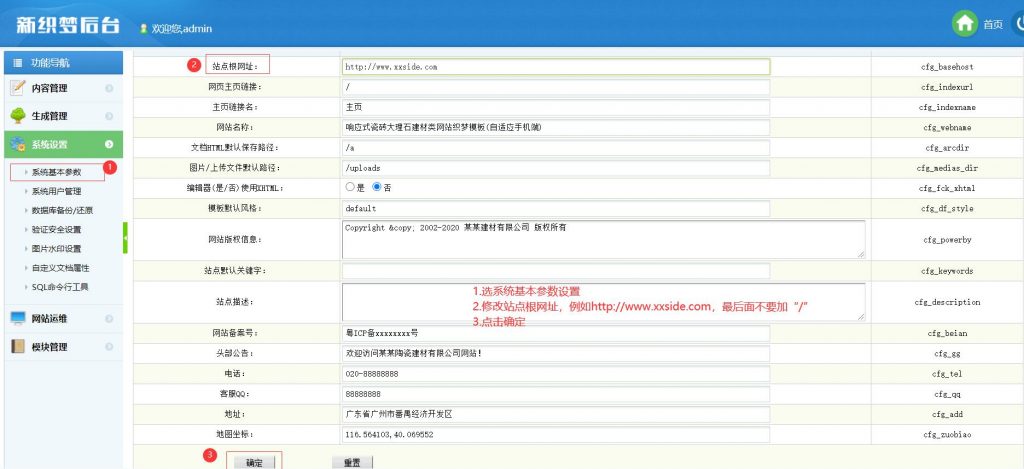
Task: Click the 欢迎您,admin text
Action: point(182,29)
